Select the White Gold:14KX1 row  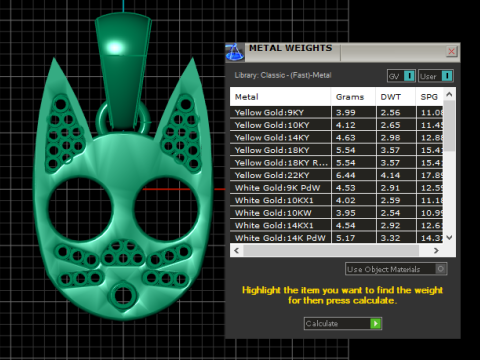pyautogui.click(x=337, y=225)
